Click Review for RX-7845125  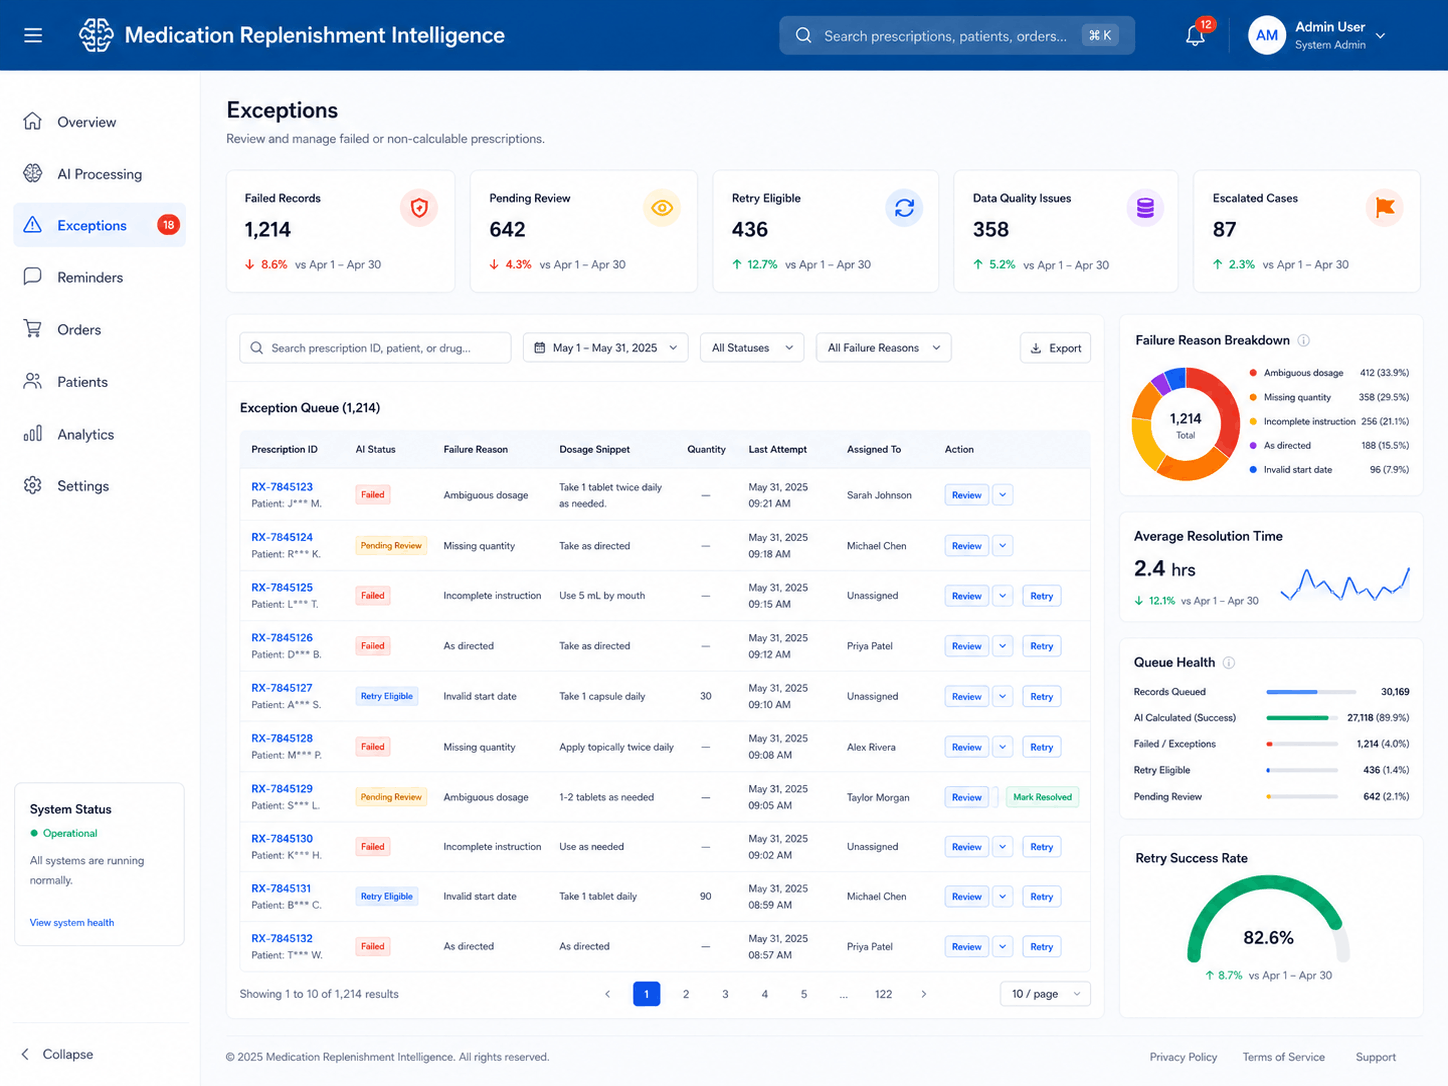966,596
